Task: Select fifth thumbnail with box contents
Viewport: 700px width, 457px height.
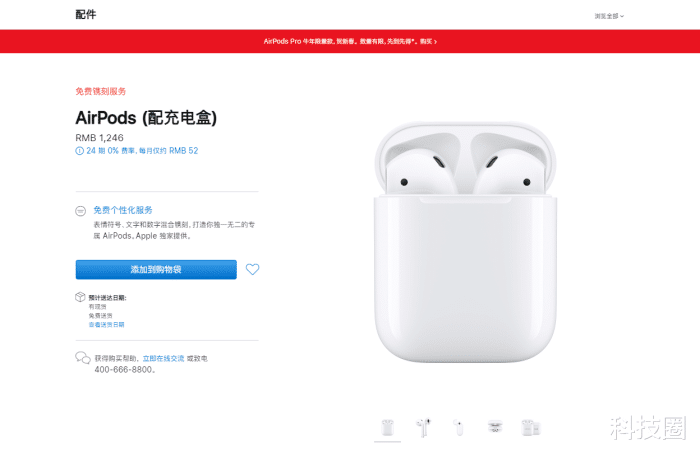Action: (x=531, y=428)
